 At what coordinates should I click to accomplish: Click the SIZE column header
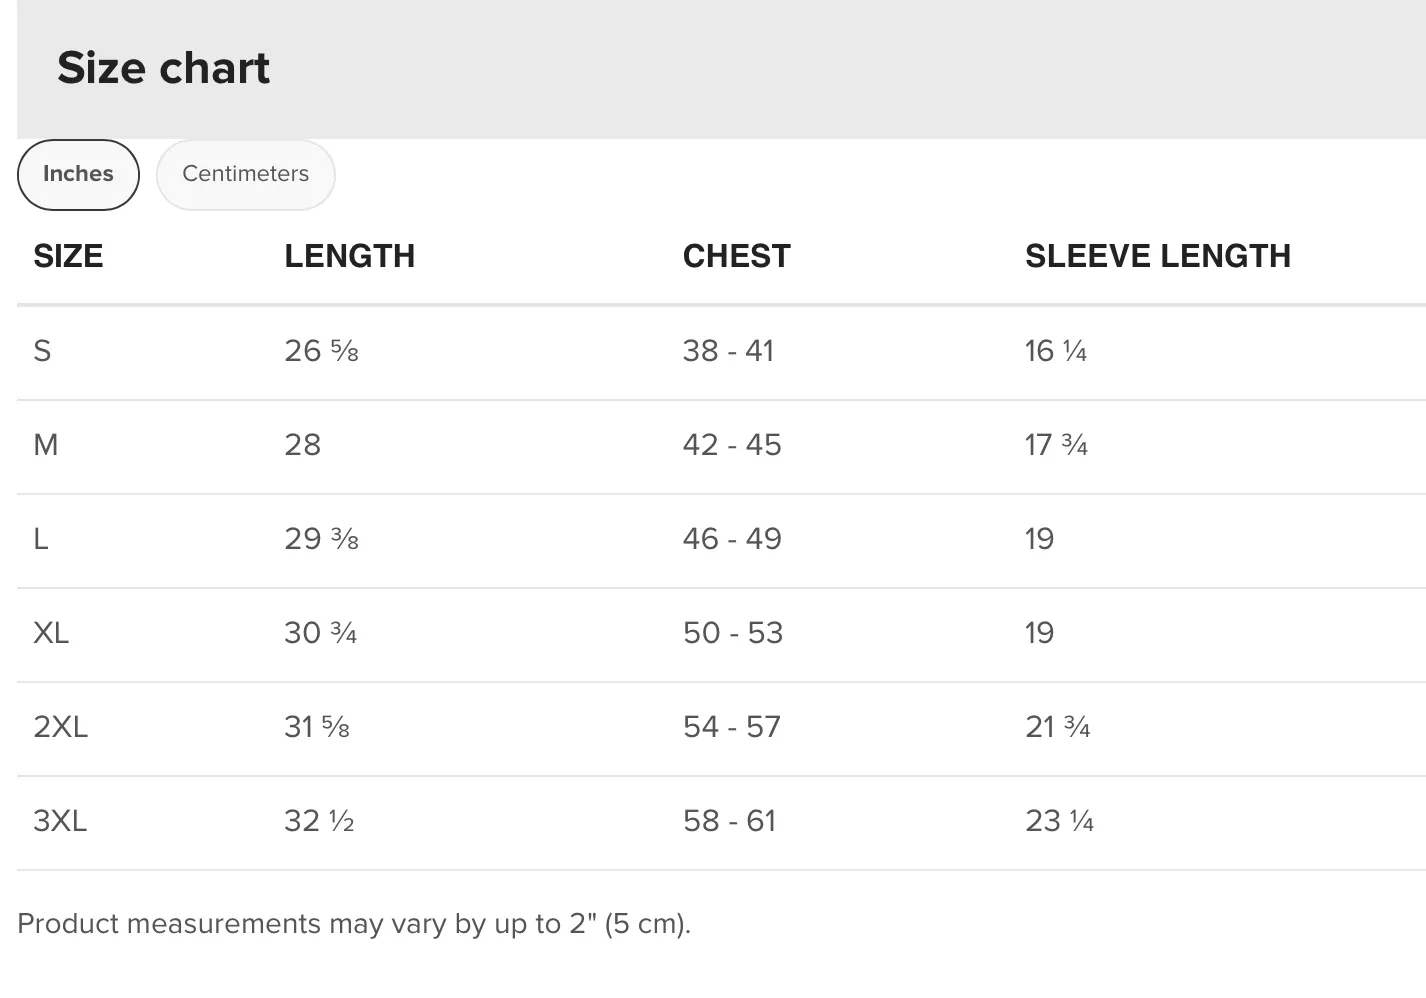point(68,256)
